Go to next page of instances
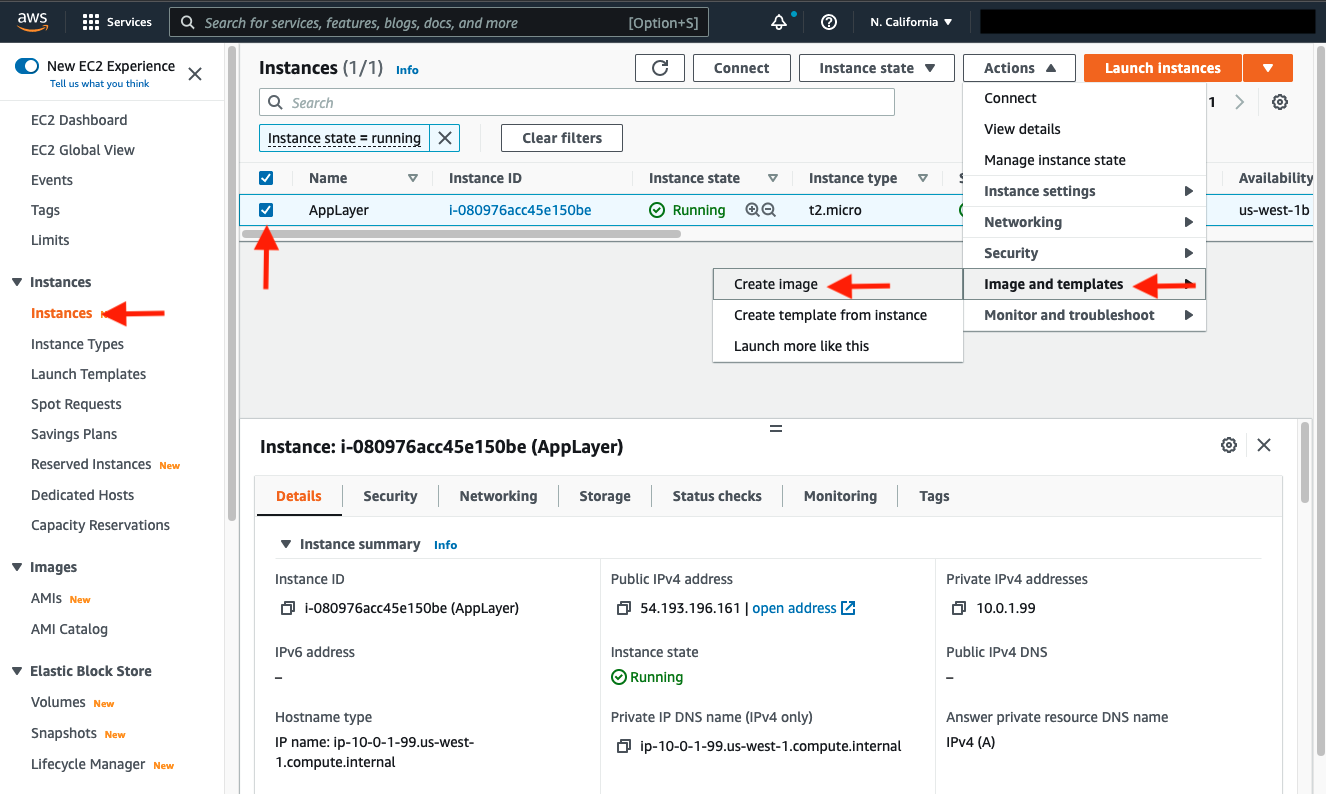The width and height of the screenshot is (1326, 794). (1240, 102)
